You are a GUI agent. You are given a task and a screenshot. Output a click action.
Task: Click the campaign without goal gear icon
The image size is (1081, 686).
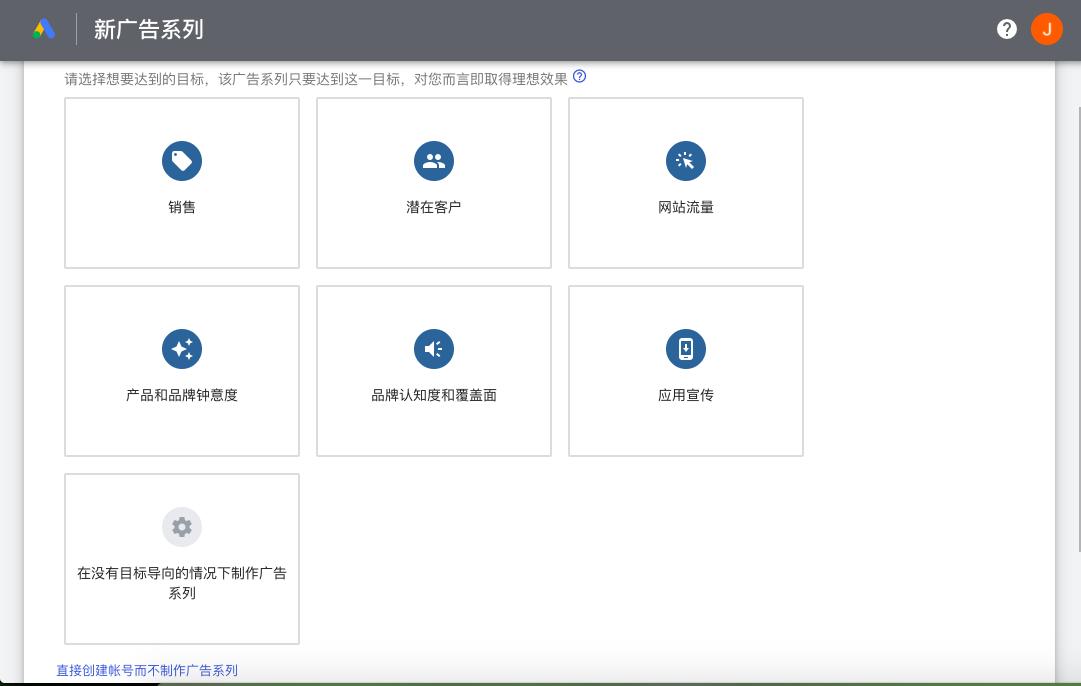point(181,527)
